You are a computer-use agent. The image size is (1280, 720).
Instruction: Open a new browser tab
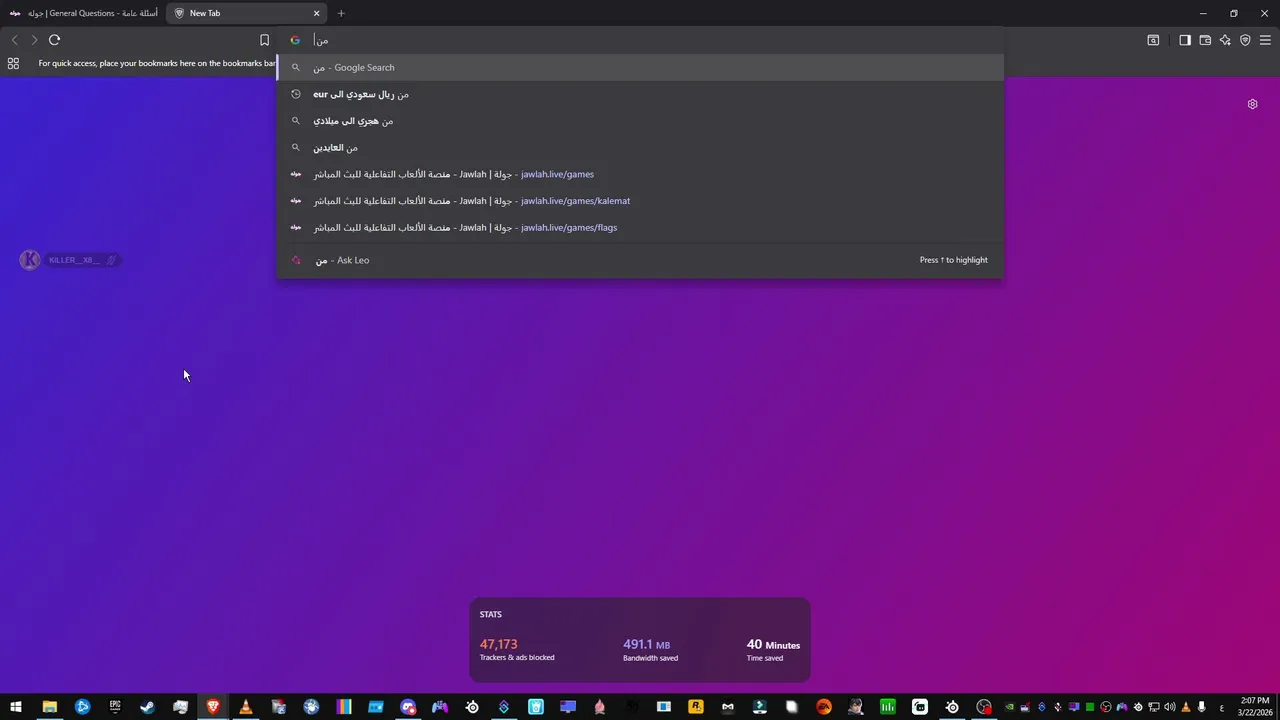pos(341,13)
